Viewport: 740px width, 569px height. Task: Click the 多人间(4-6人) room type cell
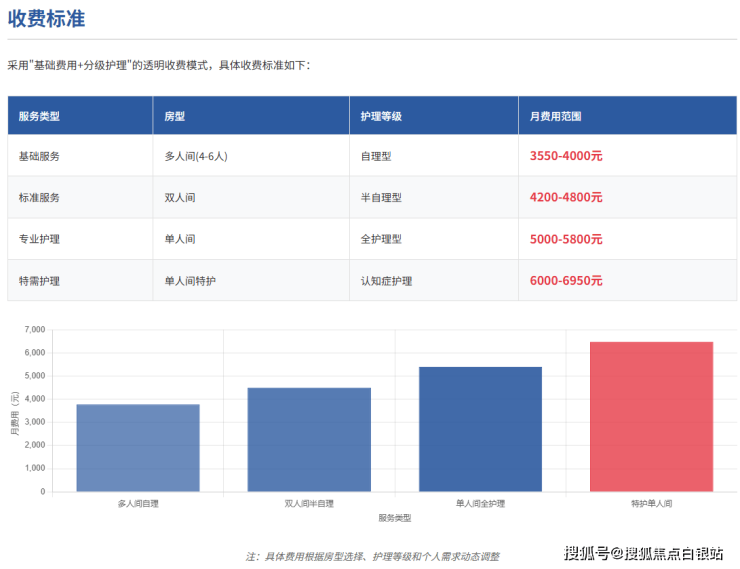pyautogui.click(x=202, y=156)
